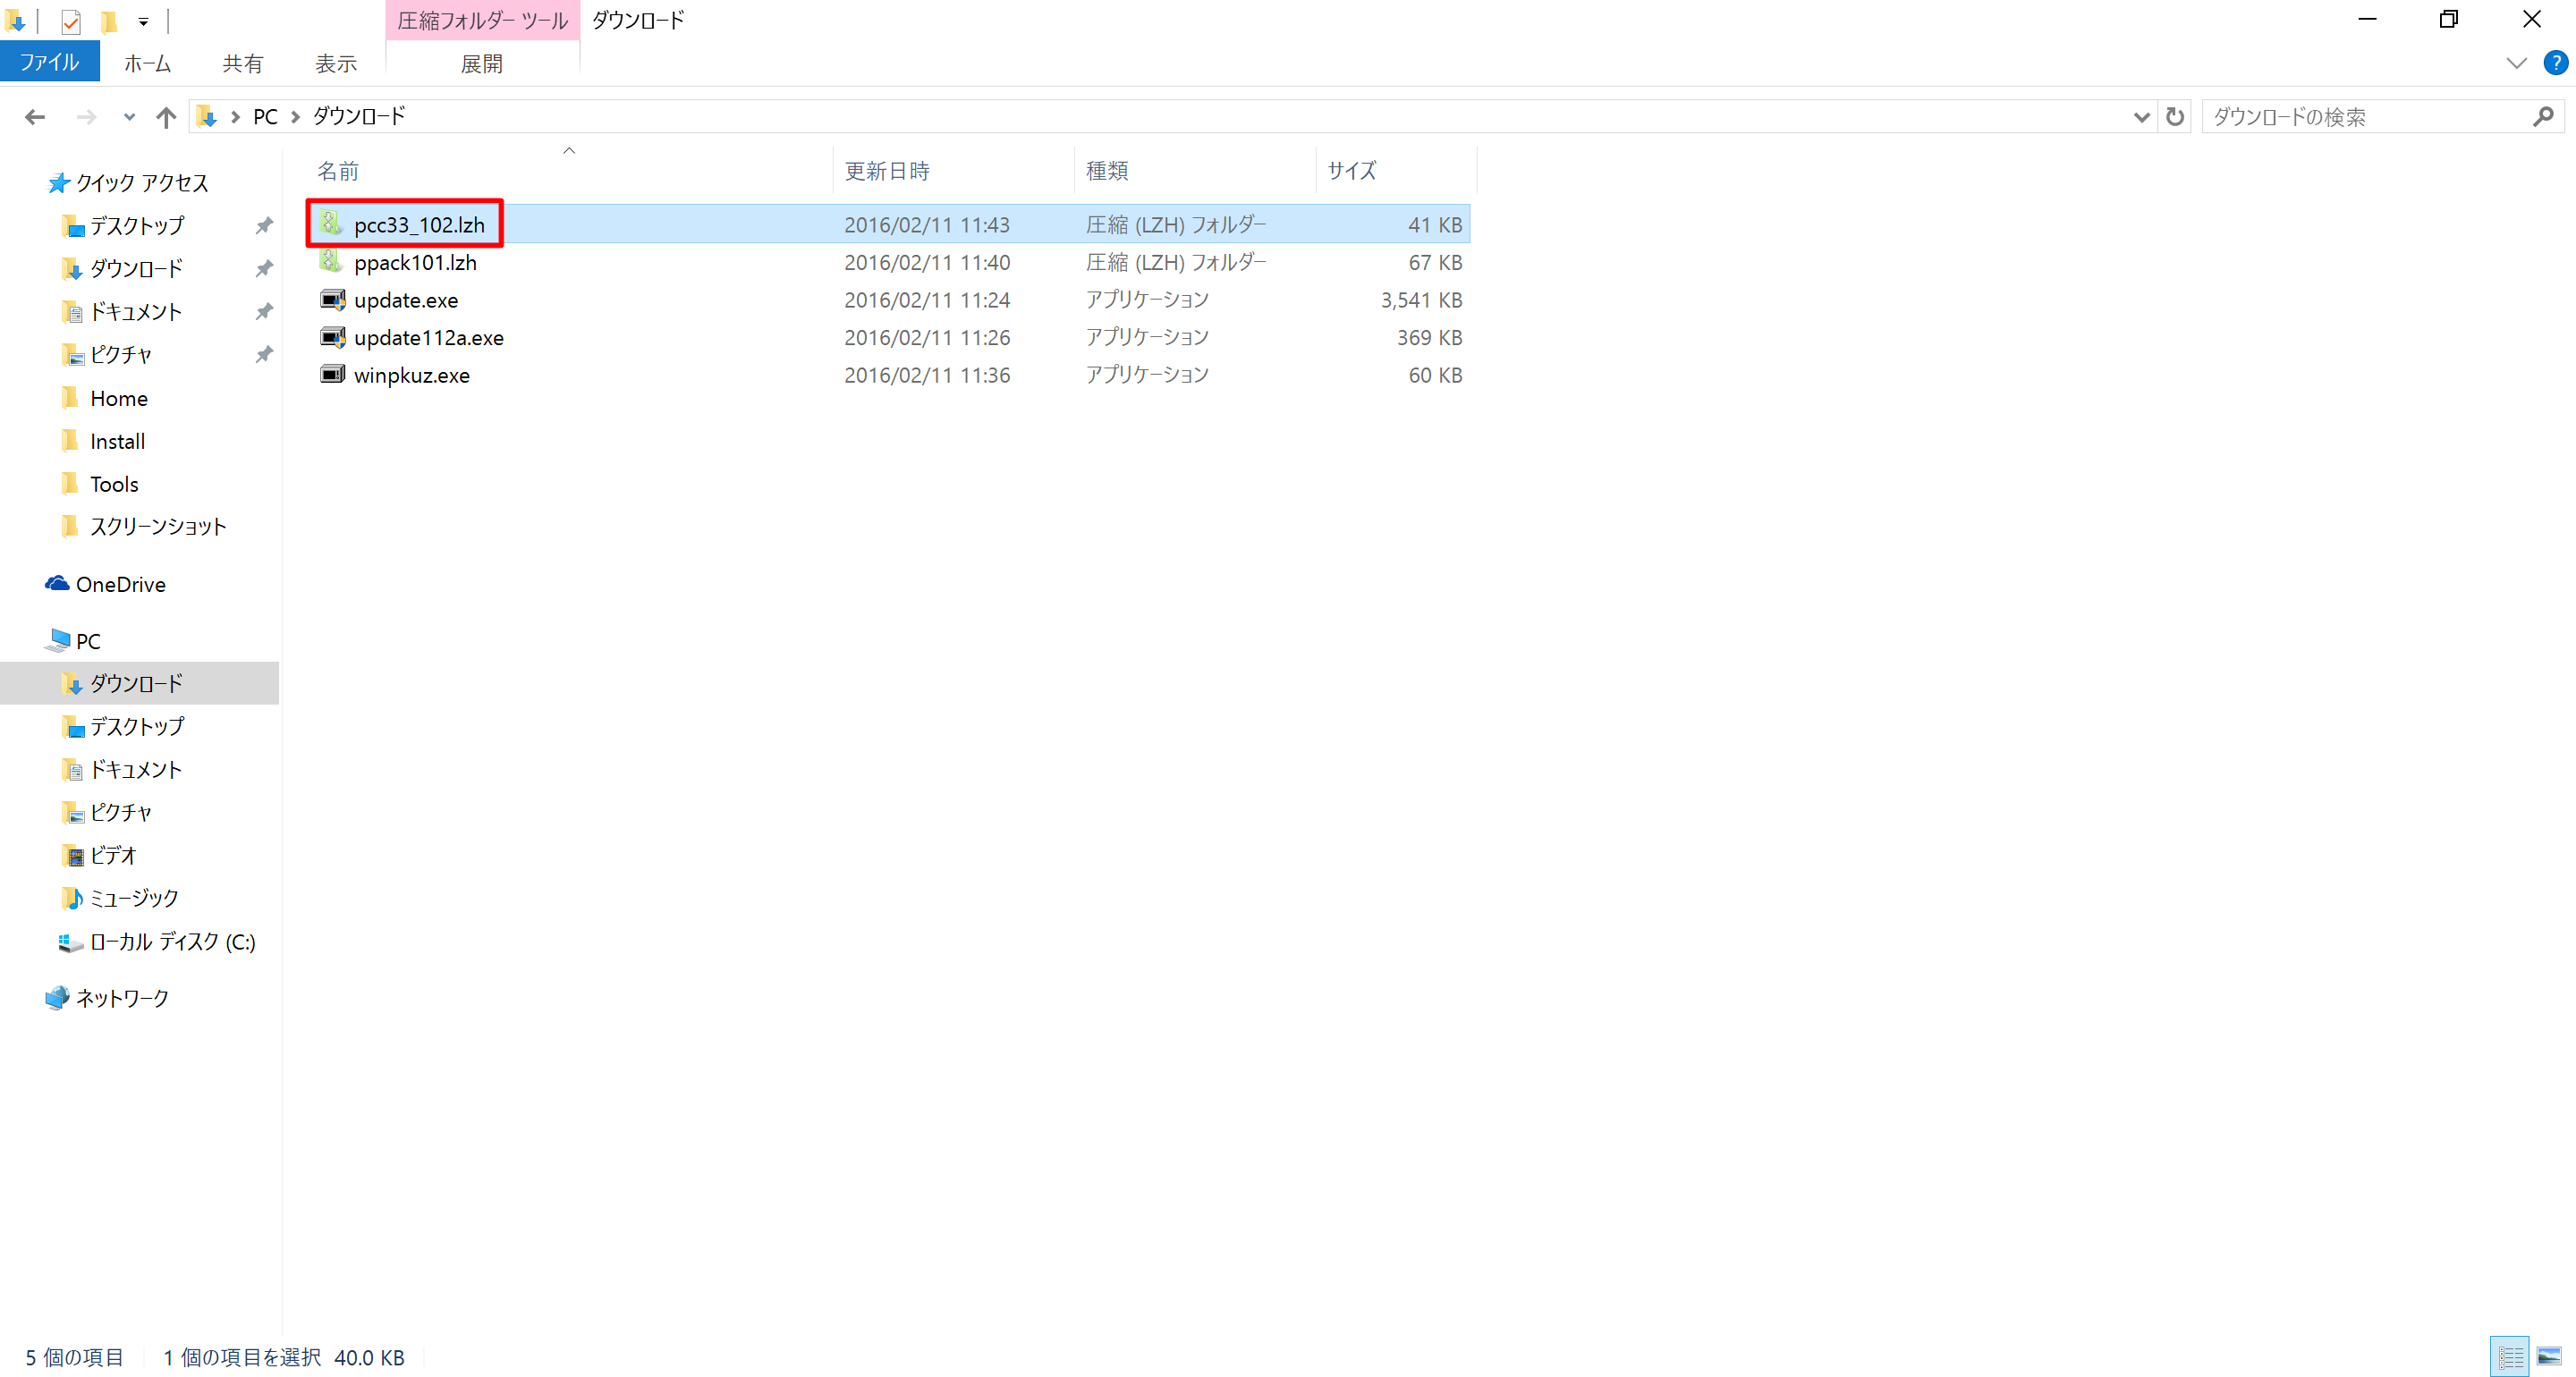Click the pin icon next to デスクトップ
Screen dimensions: 2576x1377
point(264,226)
